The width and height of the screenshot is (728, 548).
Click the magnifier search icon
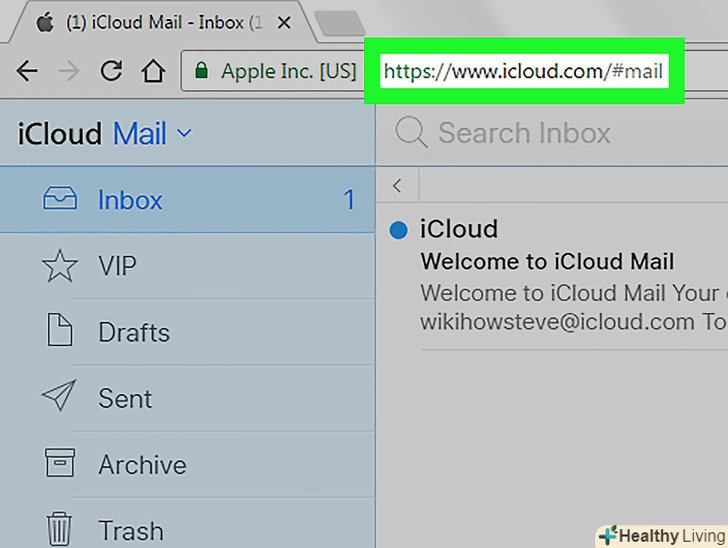click(410, 132)
